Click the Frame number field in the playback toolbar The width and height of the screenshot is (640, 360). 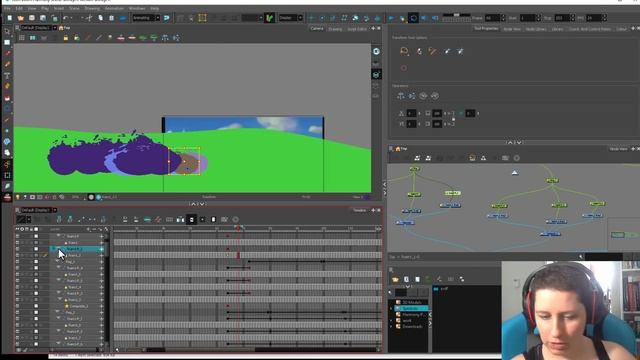point(492,18)
